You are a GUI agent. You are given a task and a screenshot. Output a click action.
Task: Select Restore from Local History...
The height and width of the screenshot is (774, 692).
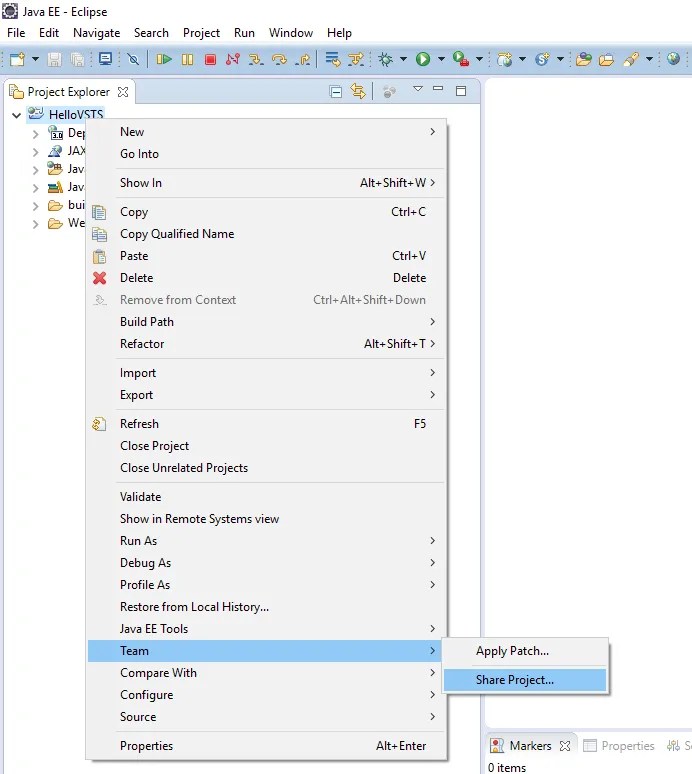pos(267,607)
